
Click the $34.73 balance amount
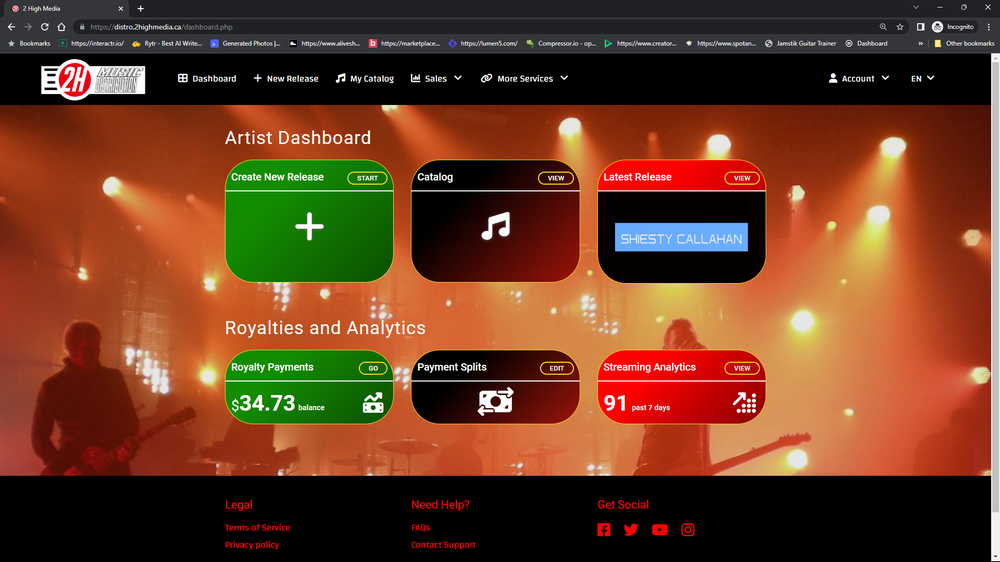(x=263, y=403)
